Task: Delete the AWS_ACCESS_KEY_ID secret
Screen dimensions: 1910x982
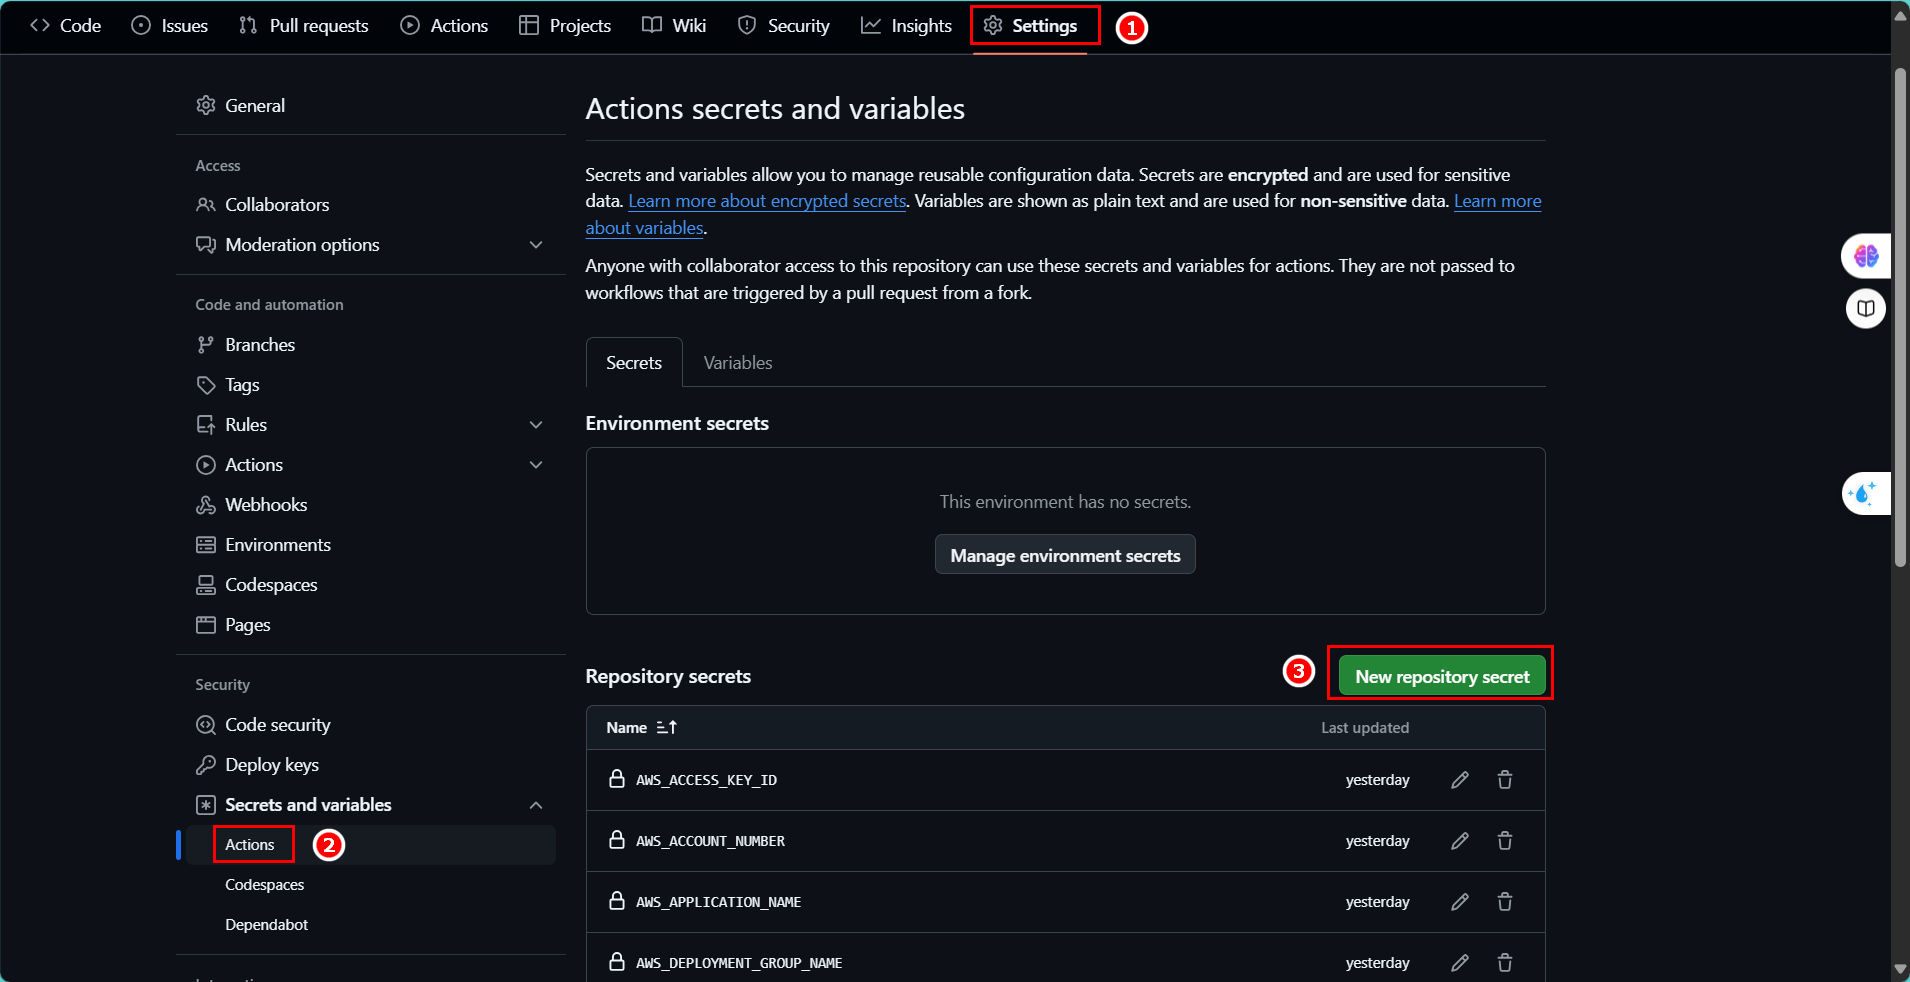Action: point(1504,780)
